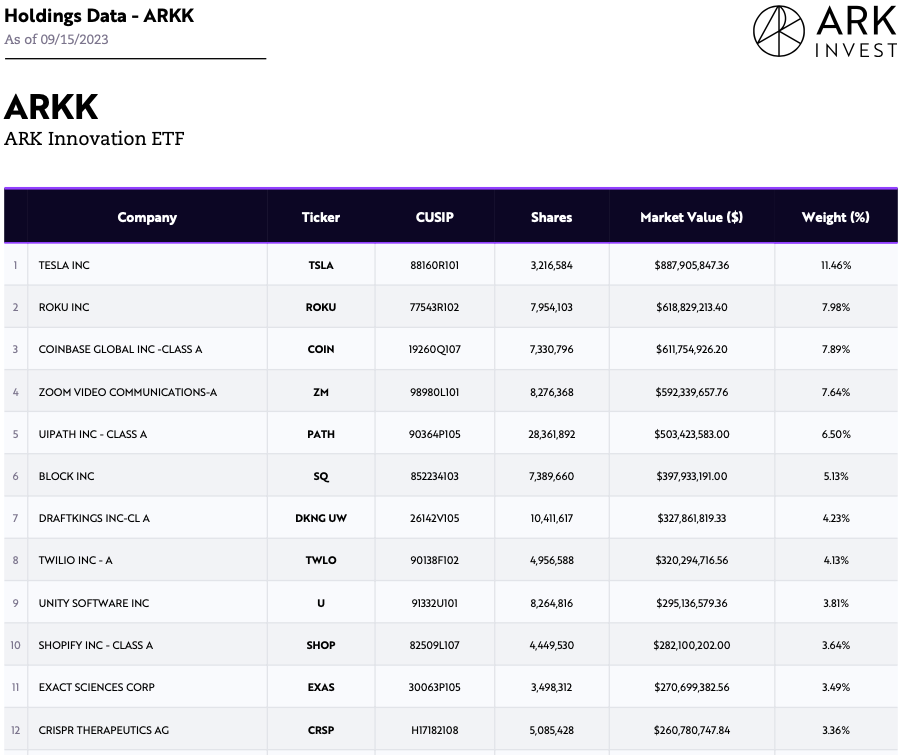
Task: Click the U ticker cell
Action: pyautogui.click(x=321, y=603)
